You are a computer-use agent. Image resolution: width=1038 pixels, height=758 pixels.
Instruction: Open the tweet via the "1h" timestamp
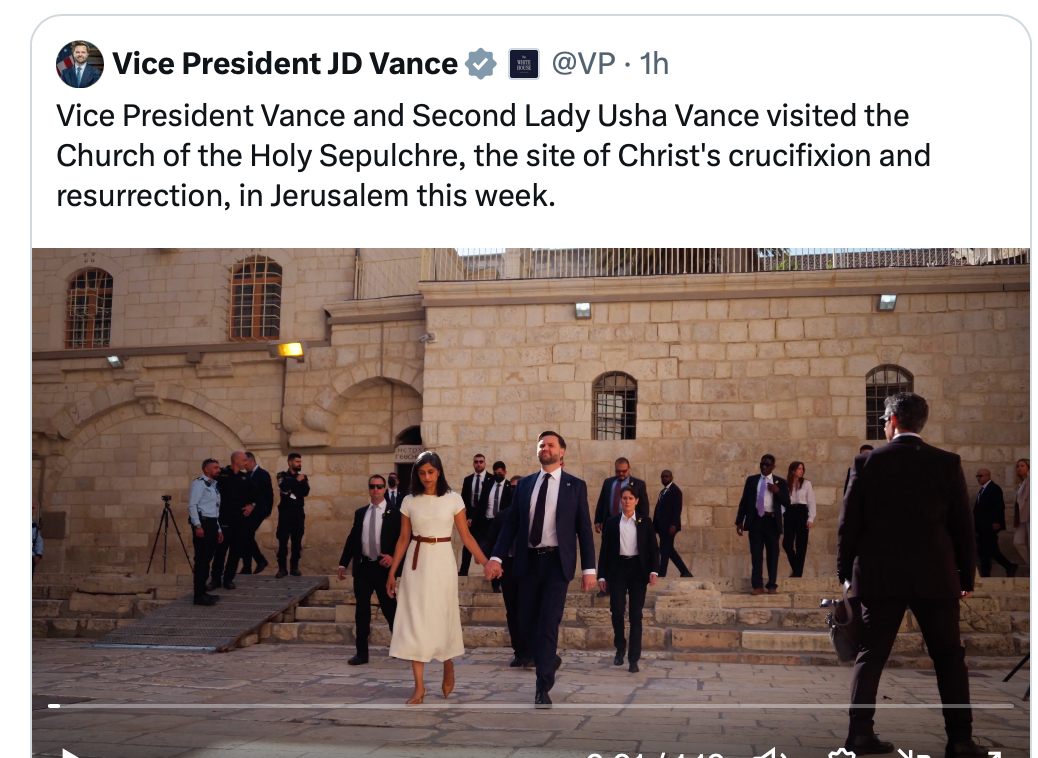coord(654,64)
